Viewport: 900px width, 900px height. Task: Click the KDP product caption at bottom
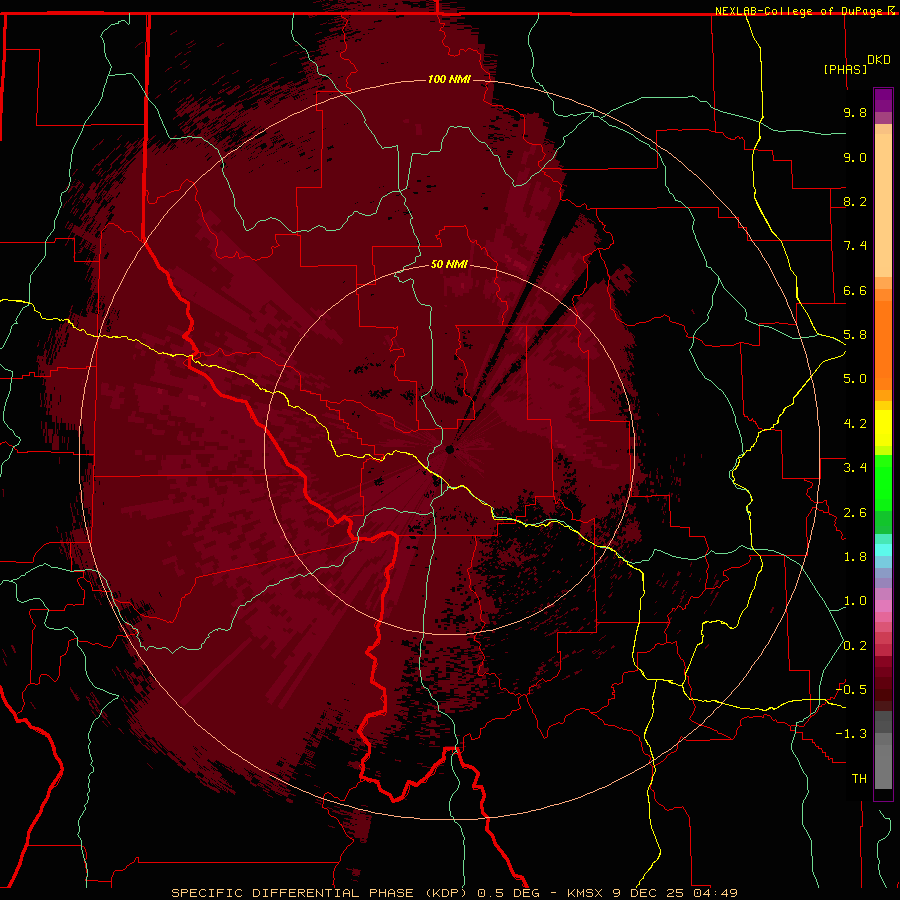point(454,893)
